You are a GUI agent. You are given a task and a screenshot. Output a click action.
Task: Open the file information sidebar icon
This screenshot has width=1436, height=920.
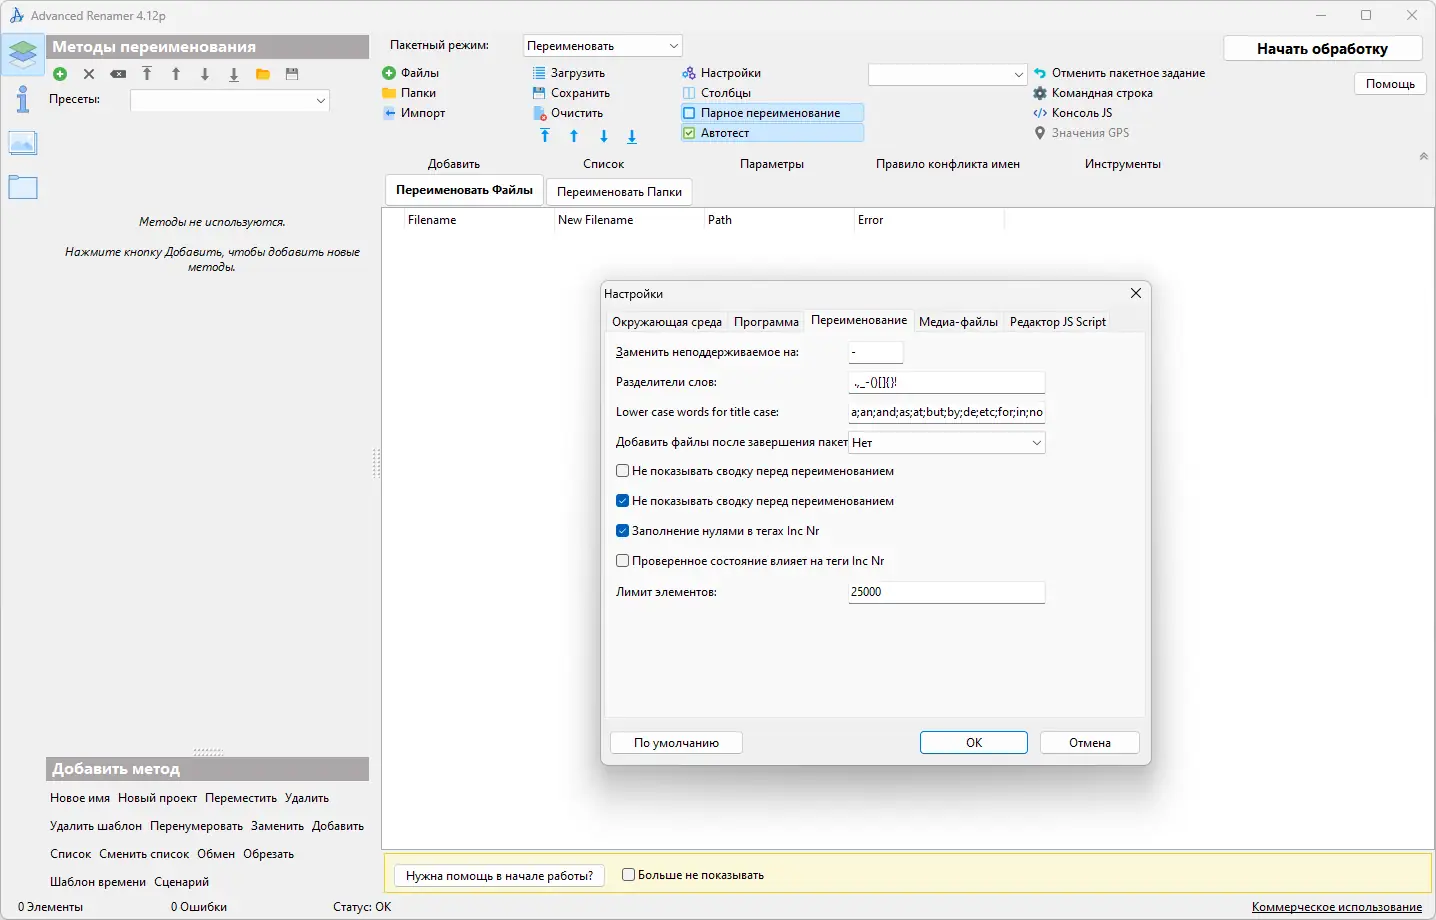[22, 98]
